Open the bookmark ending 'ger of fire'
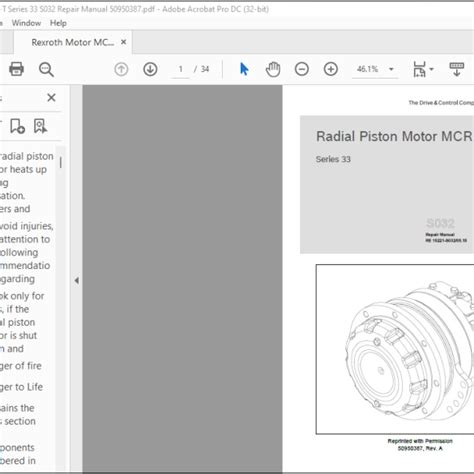This screenshot has width=474, height=474. click(21, 366)
